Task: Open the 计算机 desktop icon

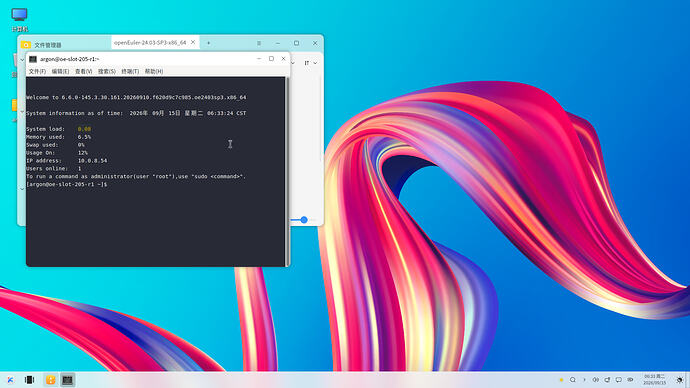Action: pos(19,19)
